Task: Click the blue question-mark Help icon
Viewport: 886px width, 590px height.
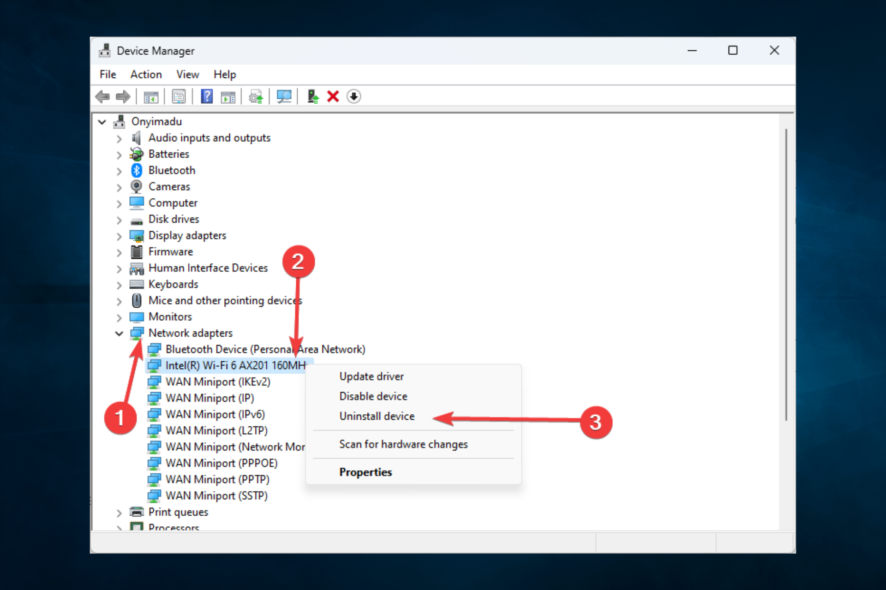Action: pyautogui.click(x=207, y=96)
